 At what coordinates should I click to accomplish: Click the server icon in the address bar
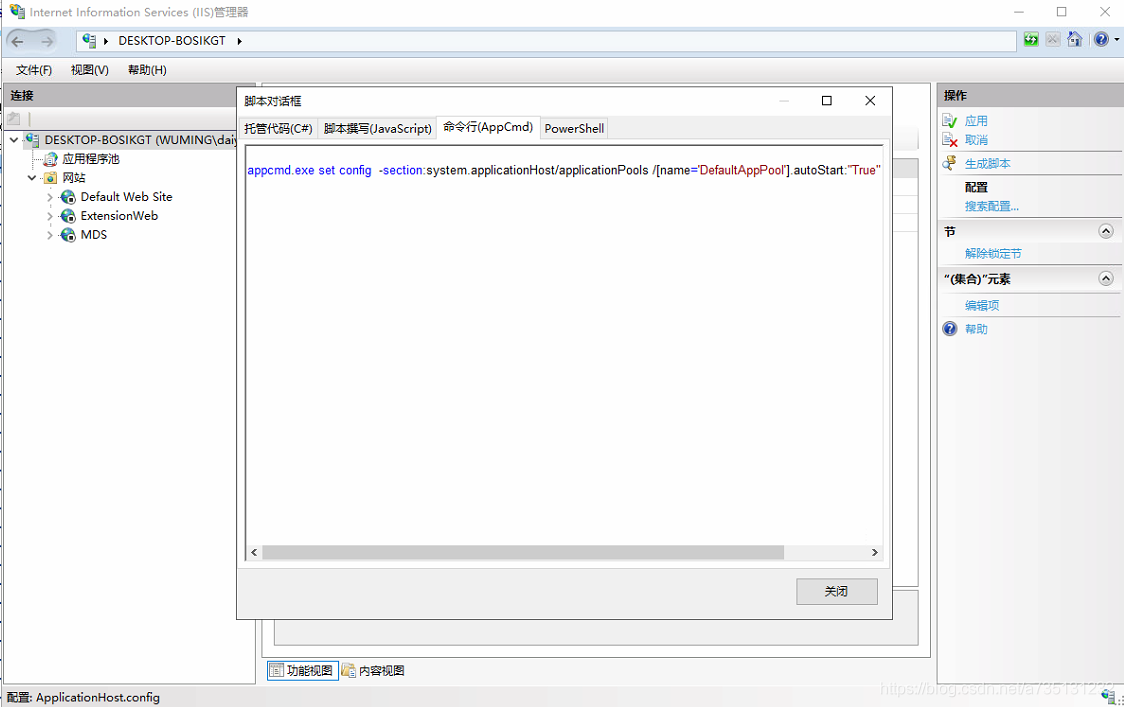click(x=89, y=41)
